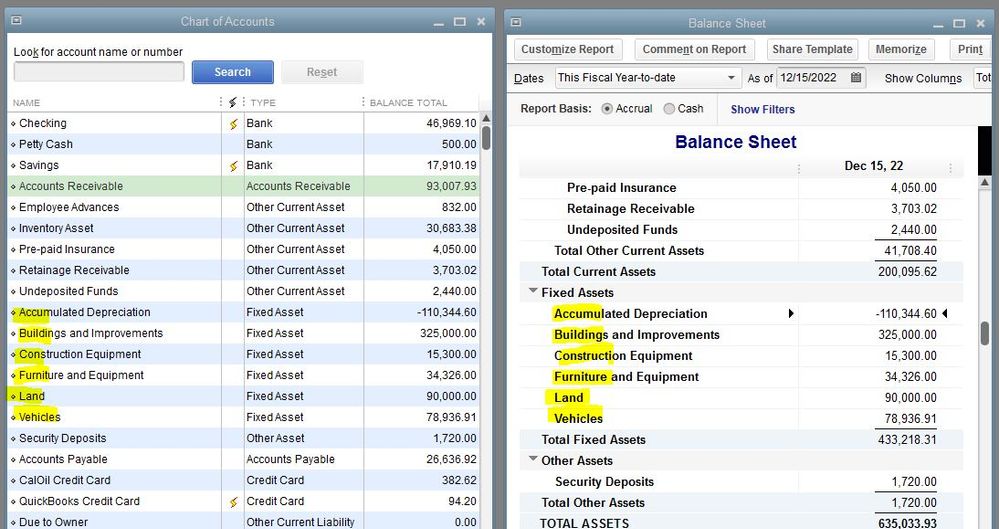Select the Due to Owner account
This screenshot has height=529, width=999.
coord(243,522)
